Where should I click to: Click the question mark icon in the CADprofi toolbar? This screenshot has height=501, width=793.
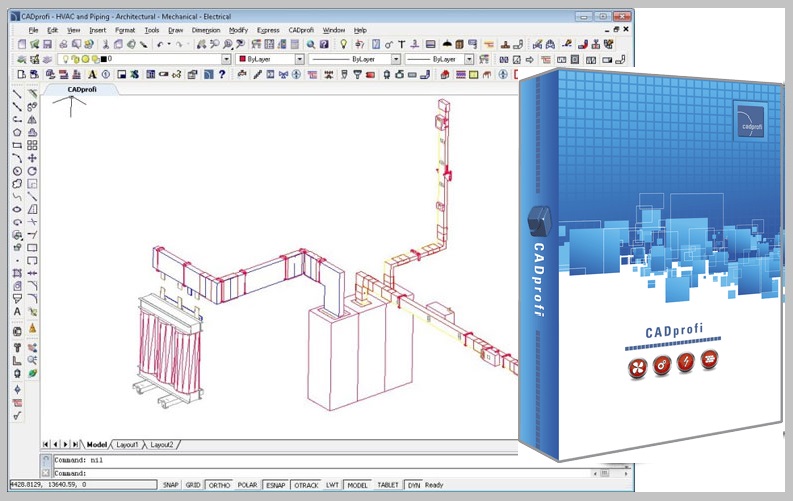click(x=222, y=75)
